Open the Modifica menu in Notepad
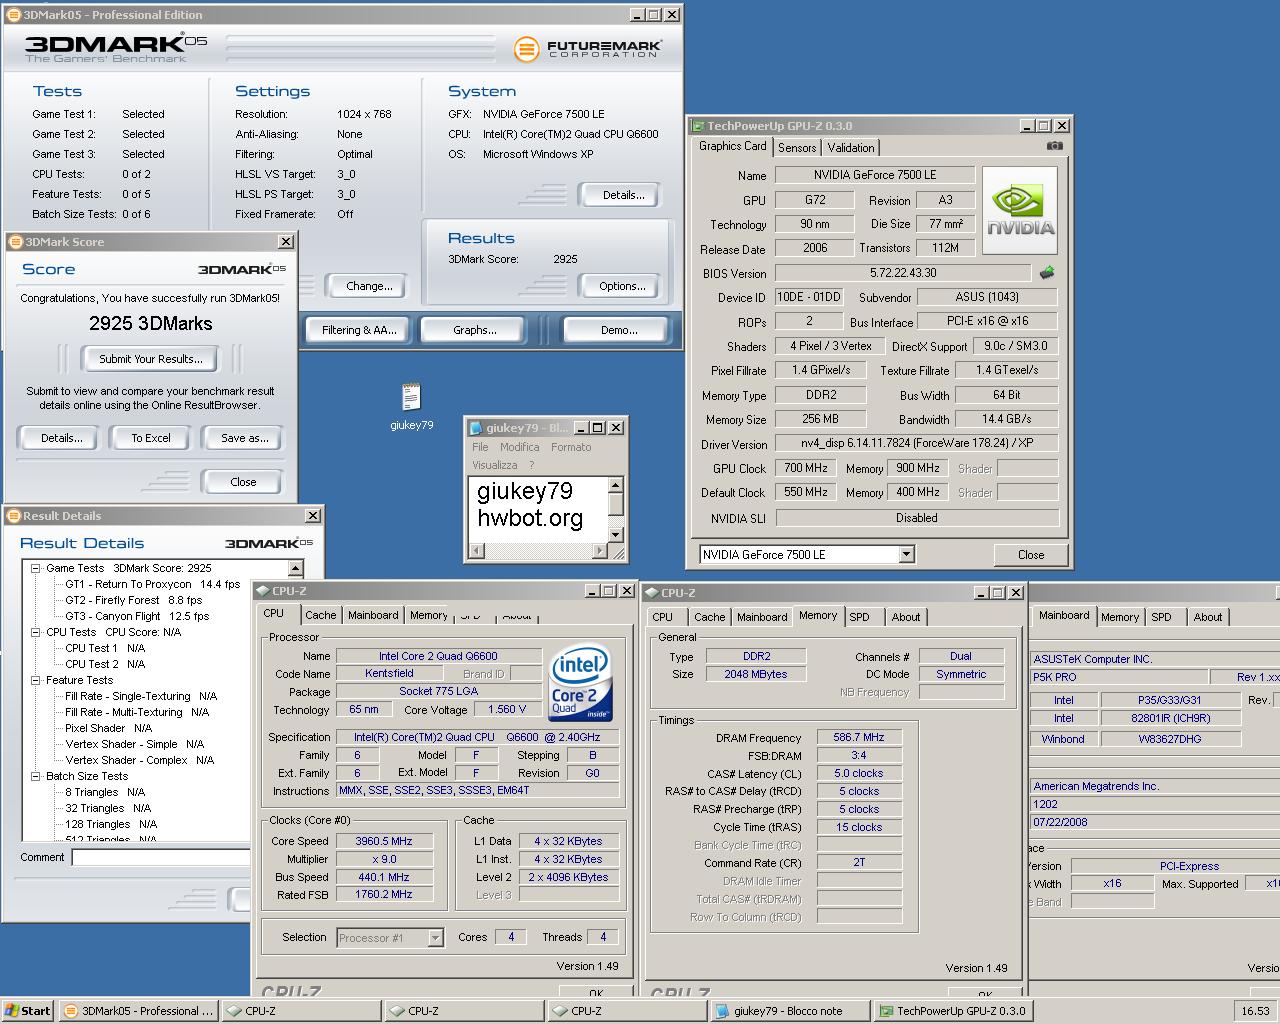 tap(519, 447)
